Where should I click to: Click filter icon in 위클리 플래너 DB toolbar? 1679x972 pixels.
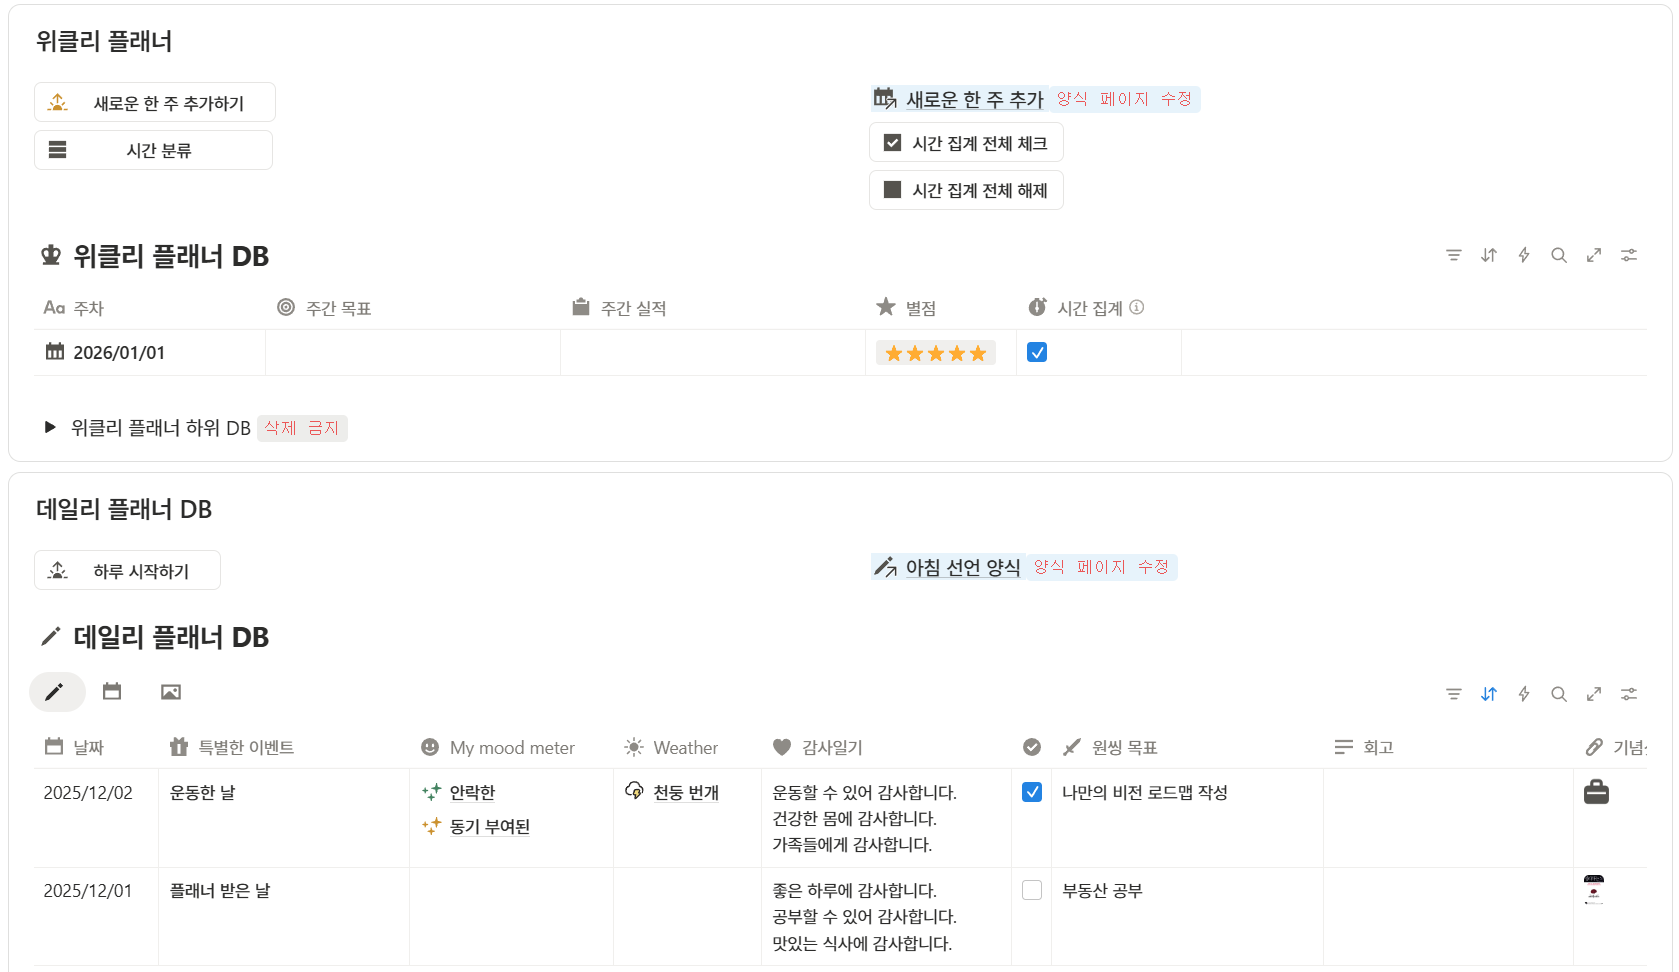point(1453,256)
